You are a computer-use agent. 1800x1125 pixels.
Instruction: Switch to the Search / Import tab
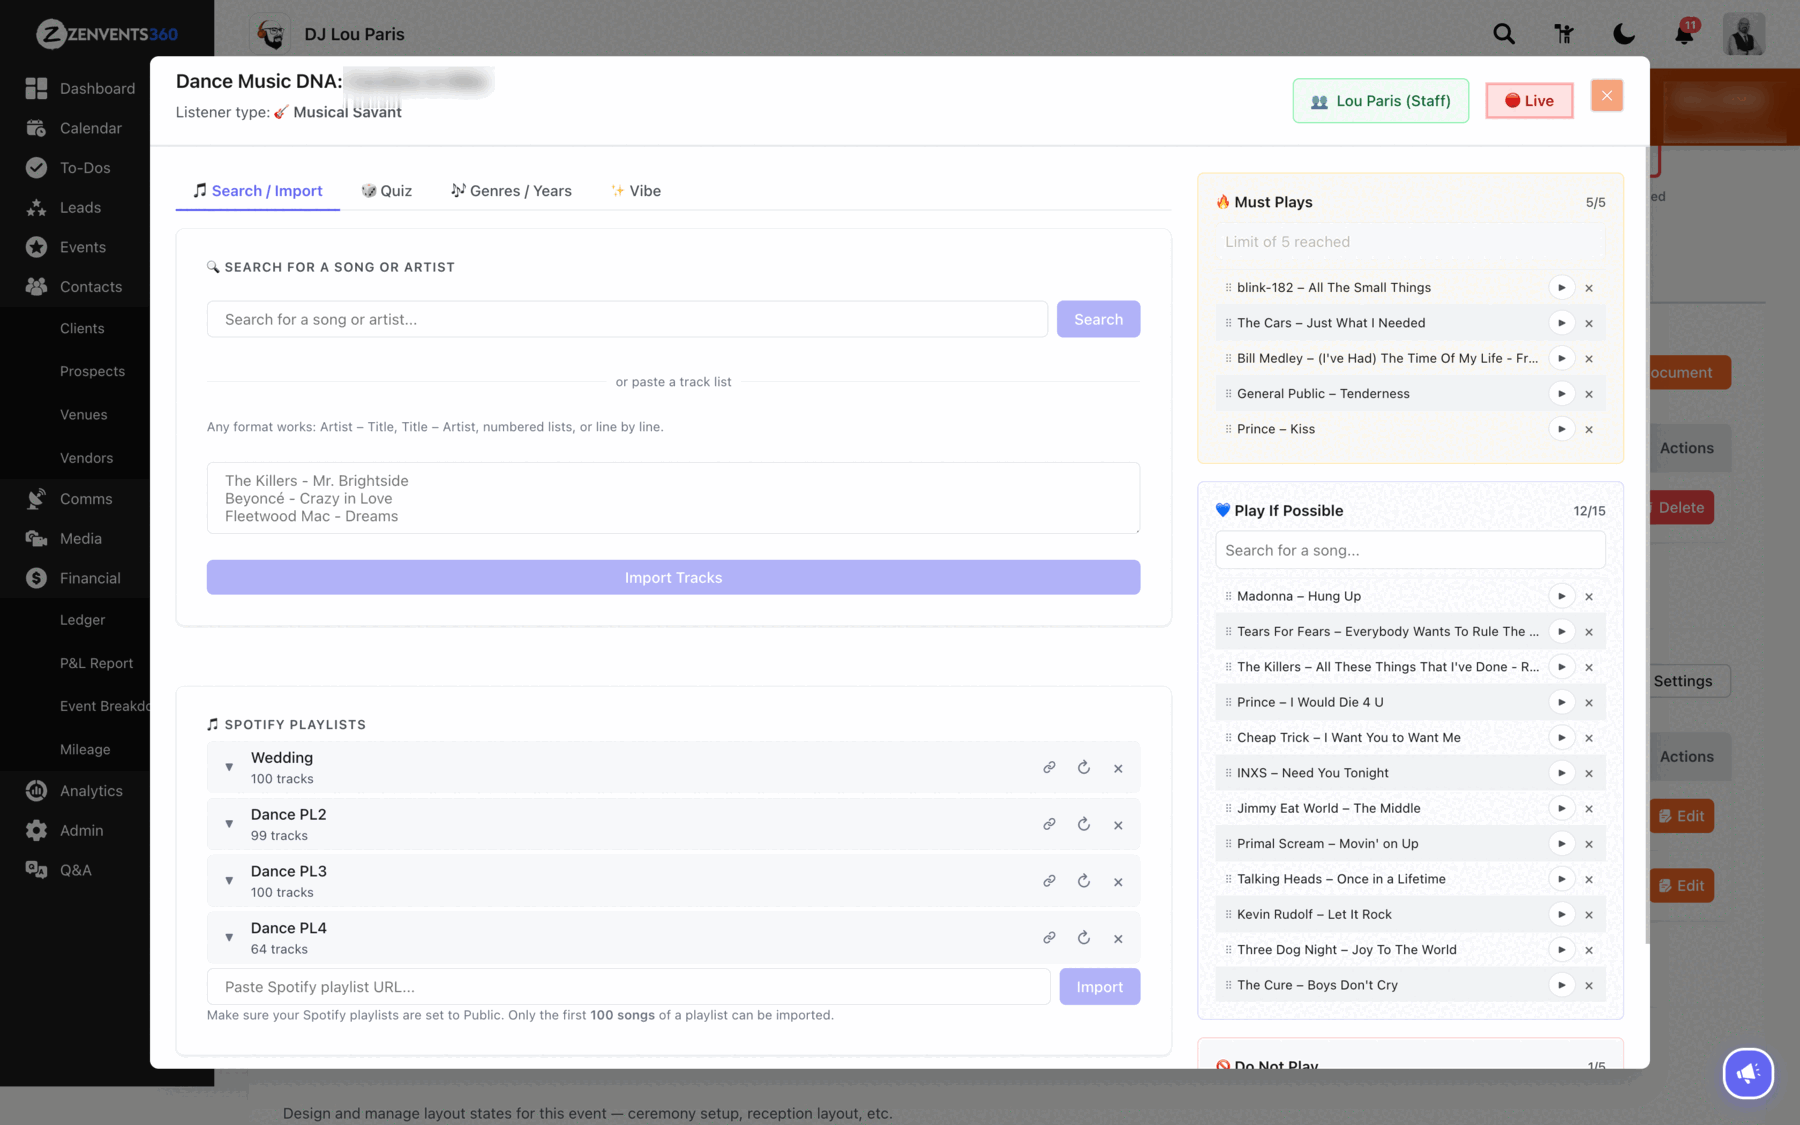[x=258, y=191]
